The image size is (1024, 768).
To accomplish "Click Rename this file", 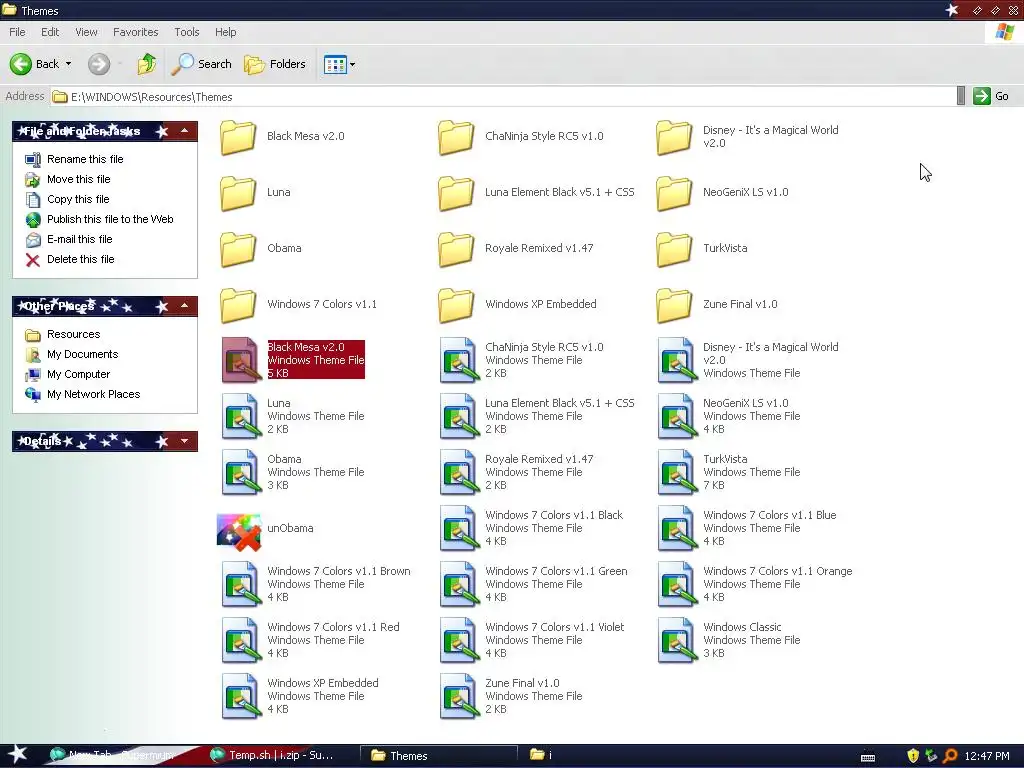I will 85,159.
